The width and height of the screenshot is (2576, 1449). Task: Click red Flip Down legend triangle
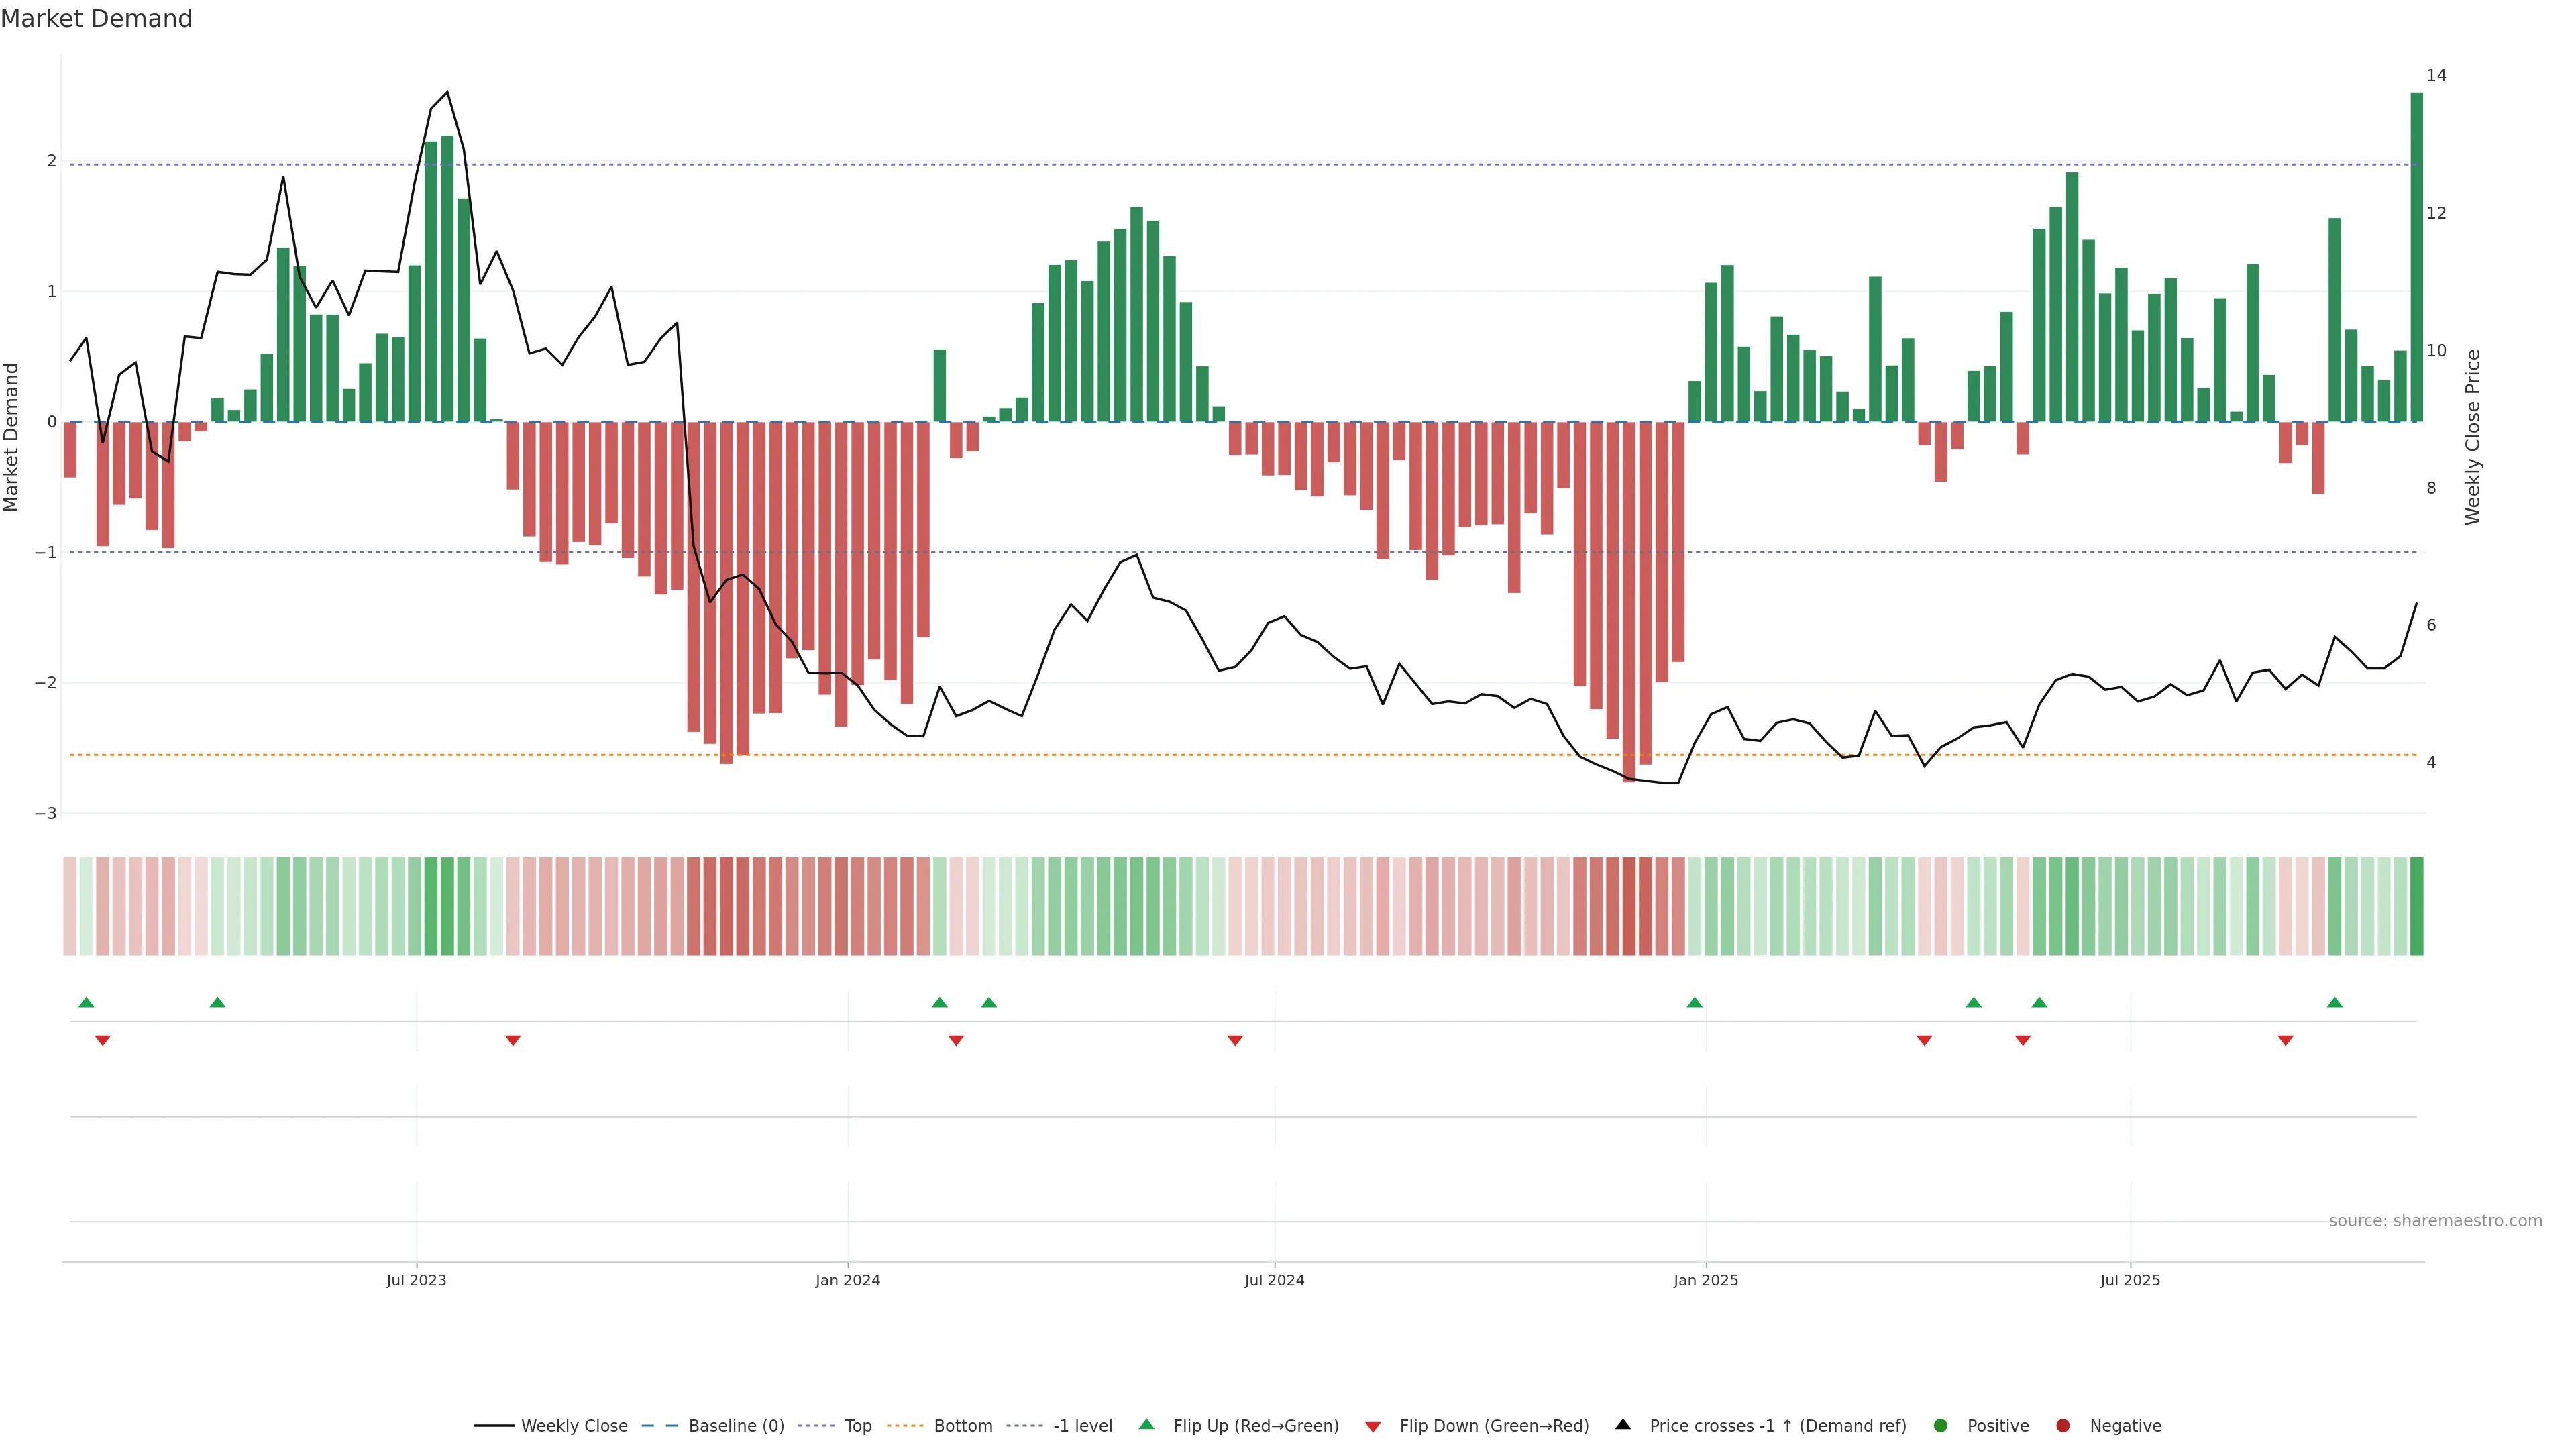1373,1427
